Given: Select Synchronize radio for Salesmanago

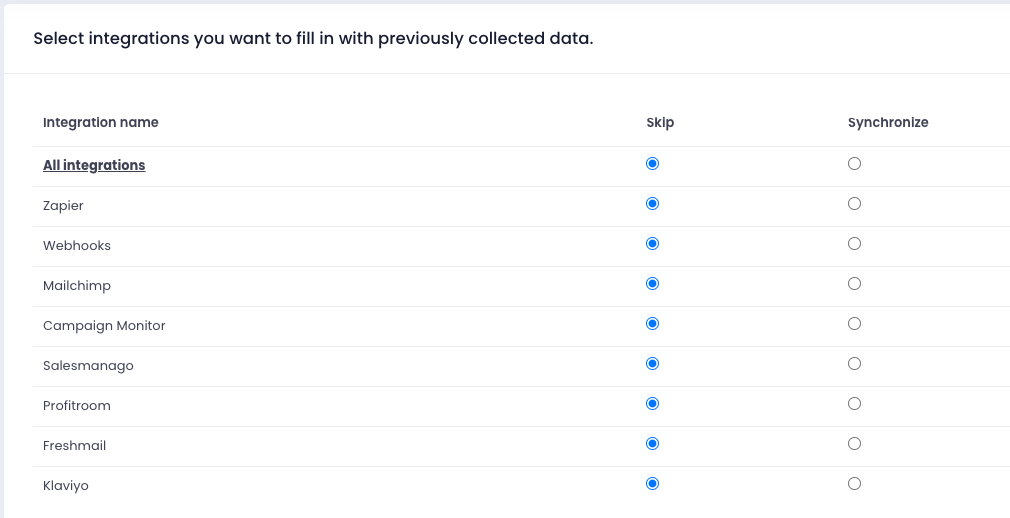Looking at the screenshot, I should (x=854, y=363).
